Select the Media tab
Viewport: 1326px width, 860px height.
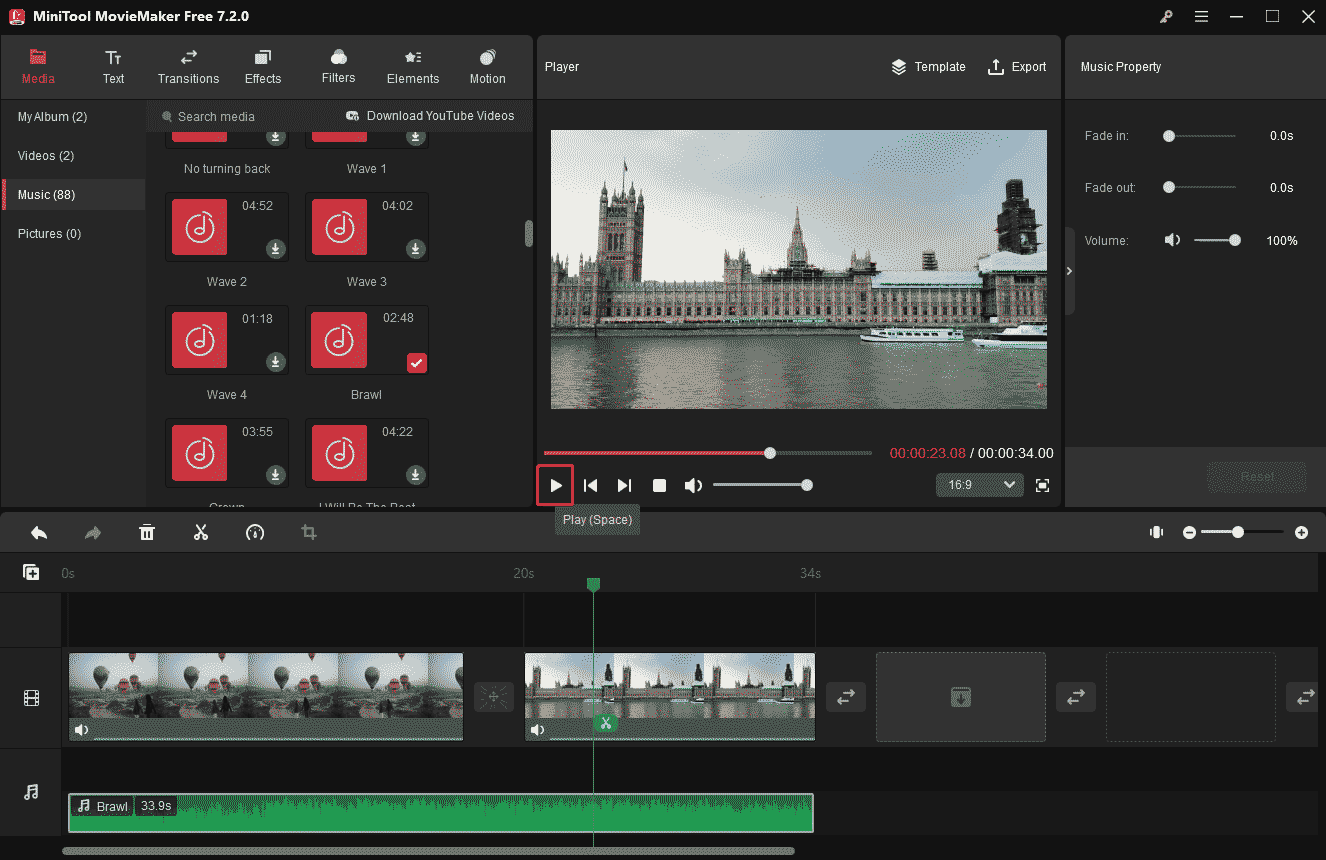(x=38, y=67)
